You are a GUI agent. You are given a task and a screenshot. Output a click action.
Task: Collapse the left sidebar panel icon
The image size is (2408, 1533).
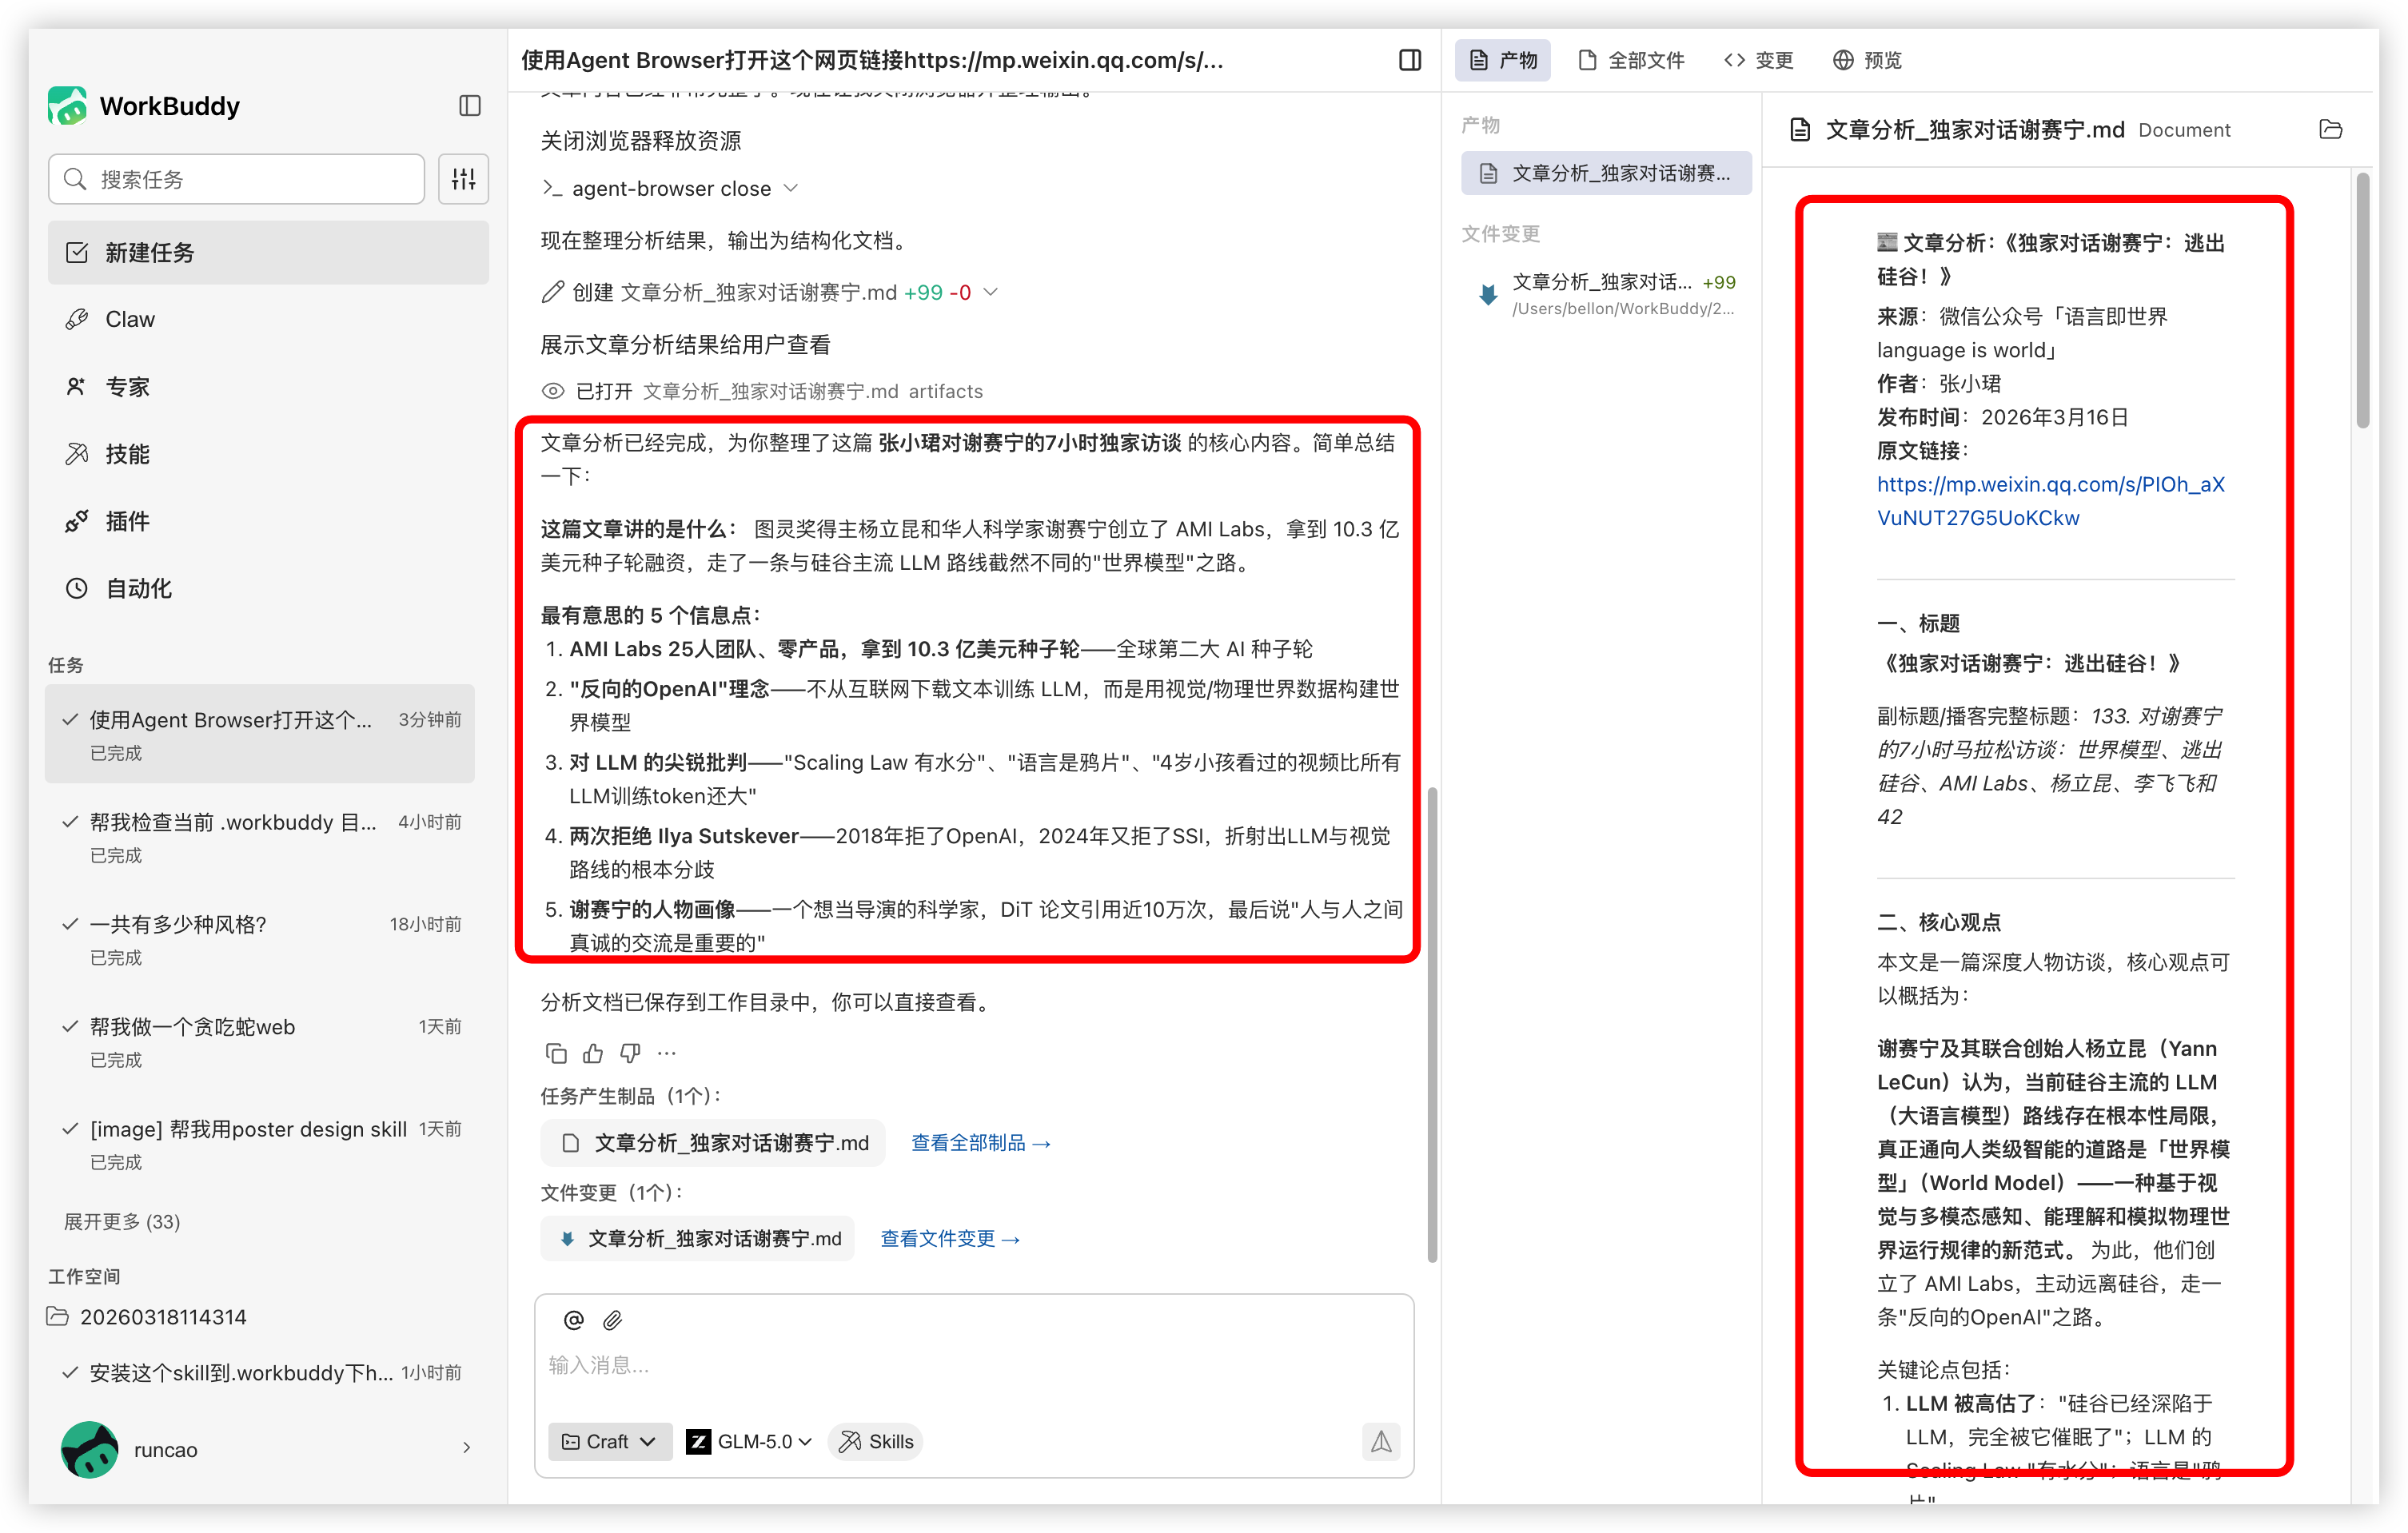click(x=470, y=106)
